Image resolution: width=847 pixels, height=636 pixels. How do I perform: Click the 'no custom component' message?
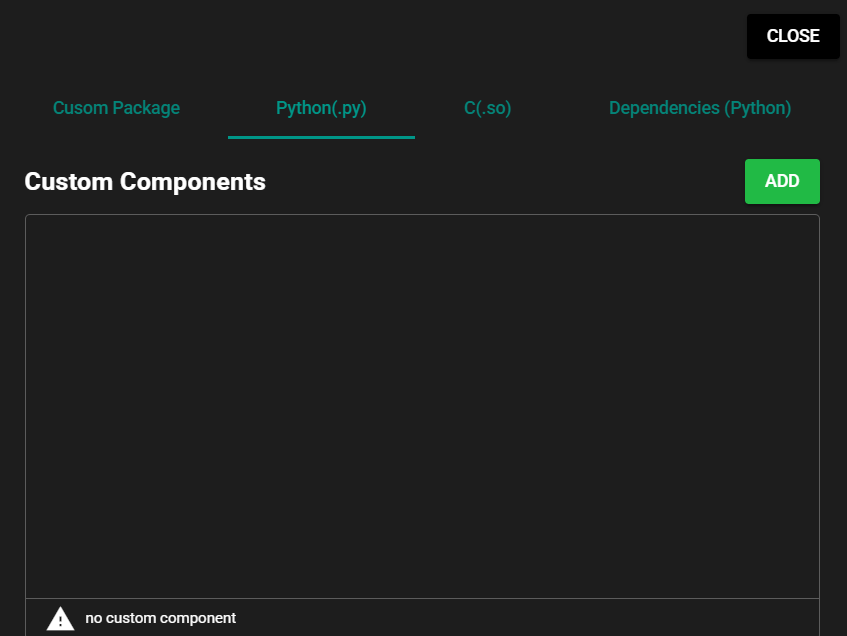160,618
